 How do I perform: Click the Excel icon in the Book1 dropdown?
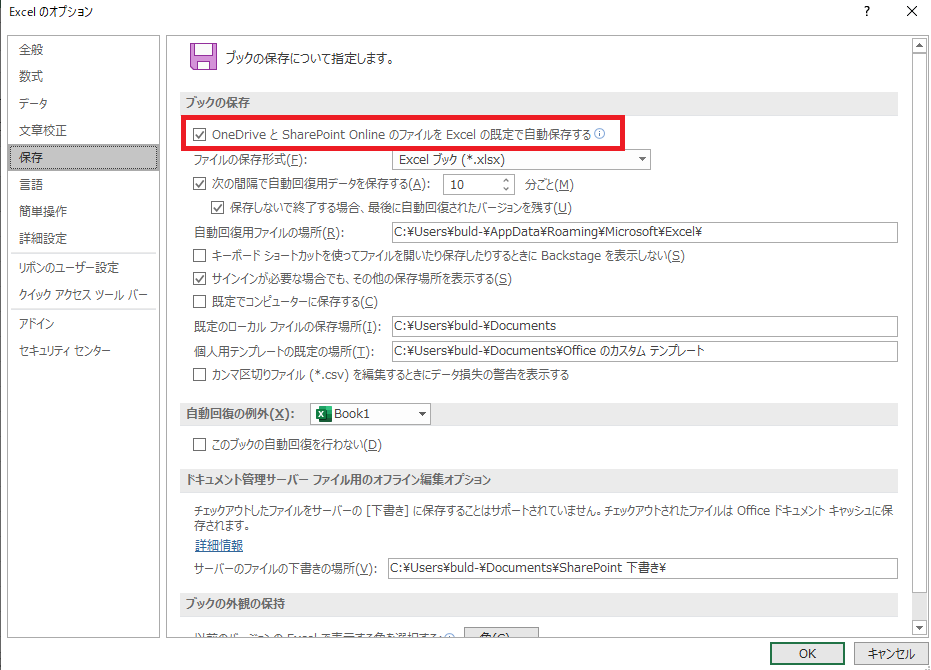click(x=324, y=414)
